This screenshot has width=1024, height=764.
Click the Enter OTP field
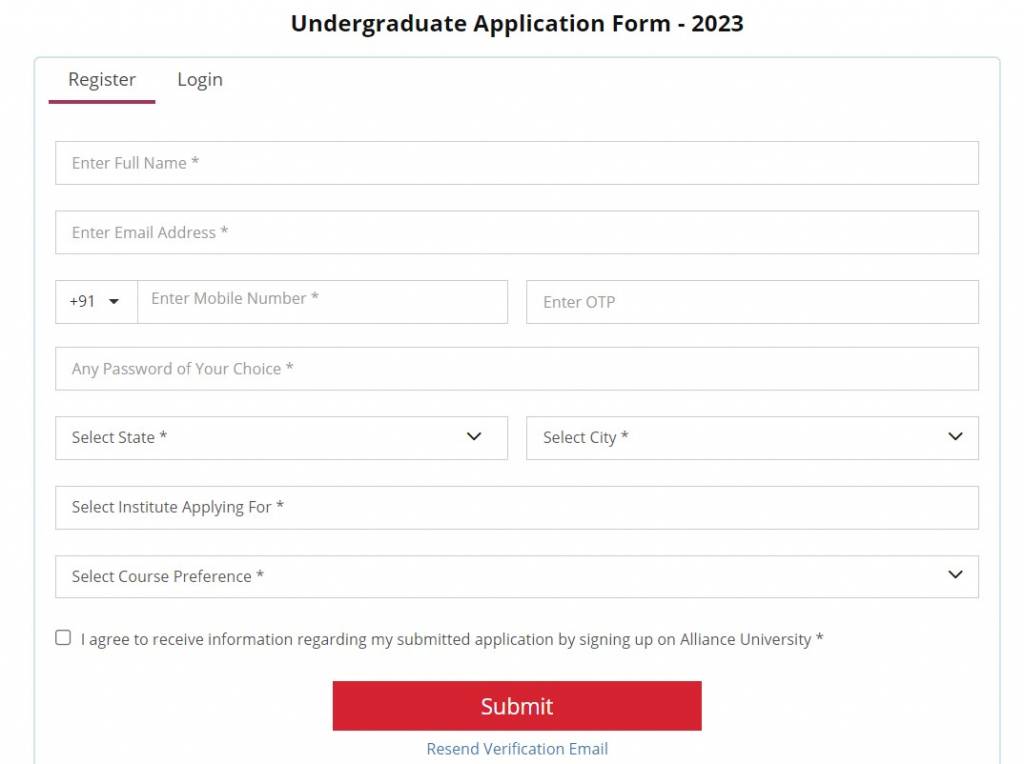(x=750, y=301)
